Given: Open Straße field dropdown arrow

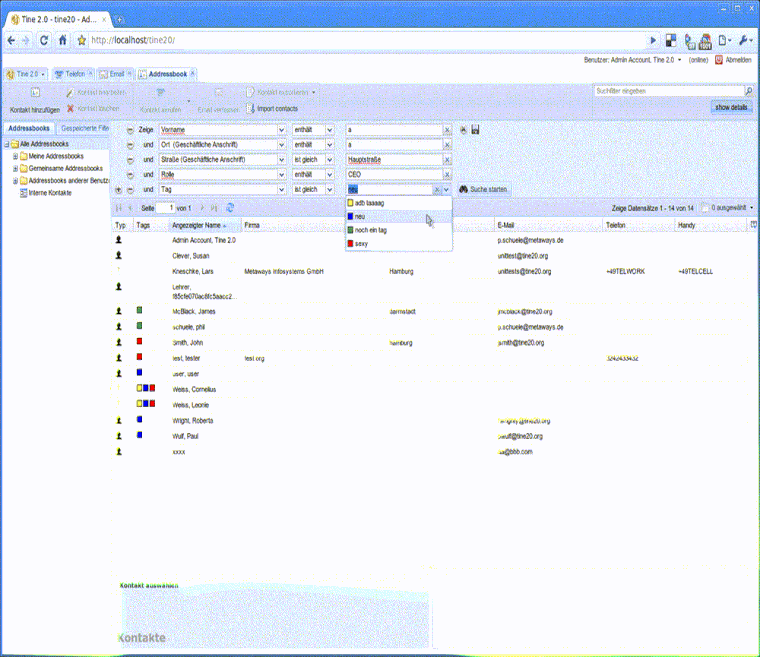Looking at the screenshot, I should click(282, 160).
